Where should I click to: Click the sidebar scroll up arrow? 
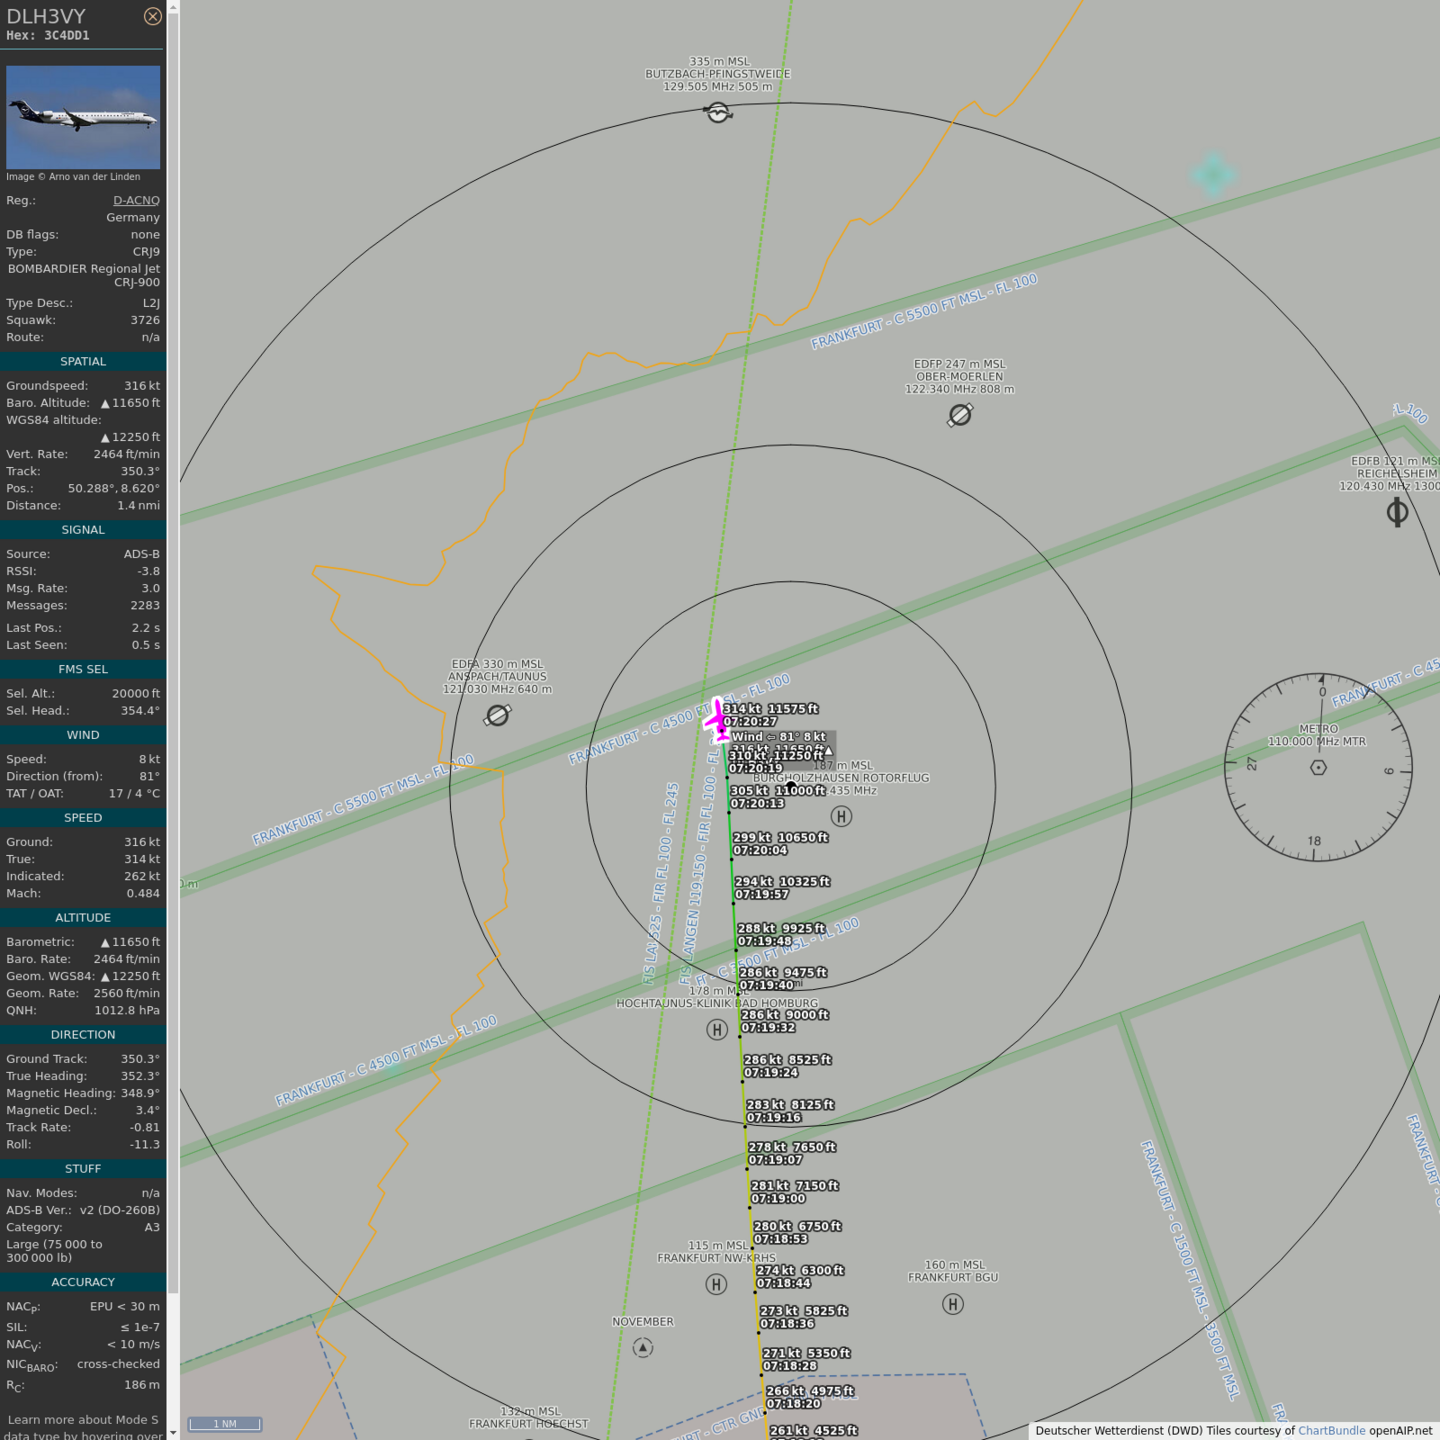[x=173, y=7]
